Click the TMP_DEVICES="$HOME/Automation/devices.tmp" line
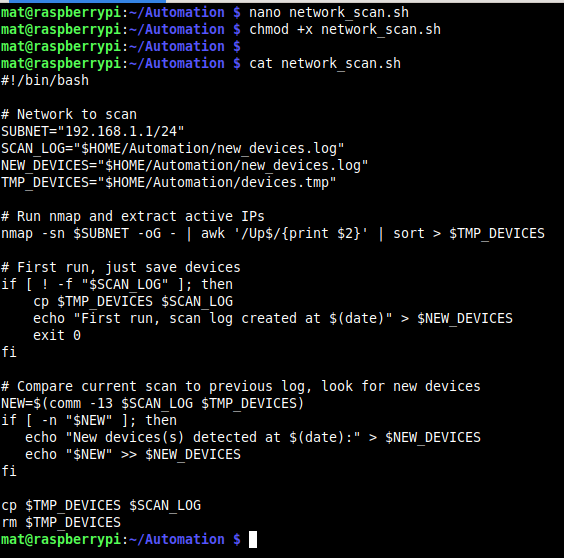Screen dimensions: 564x558 (169, 182)
